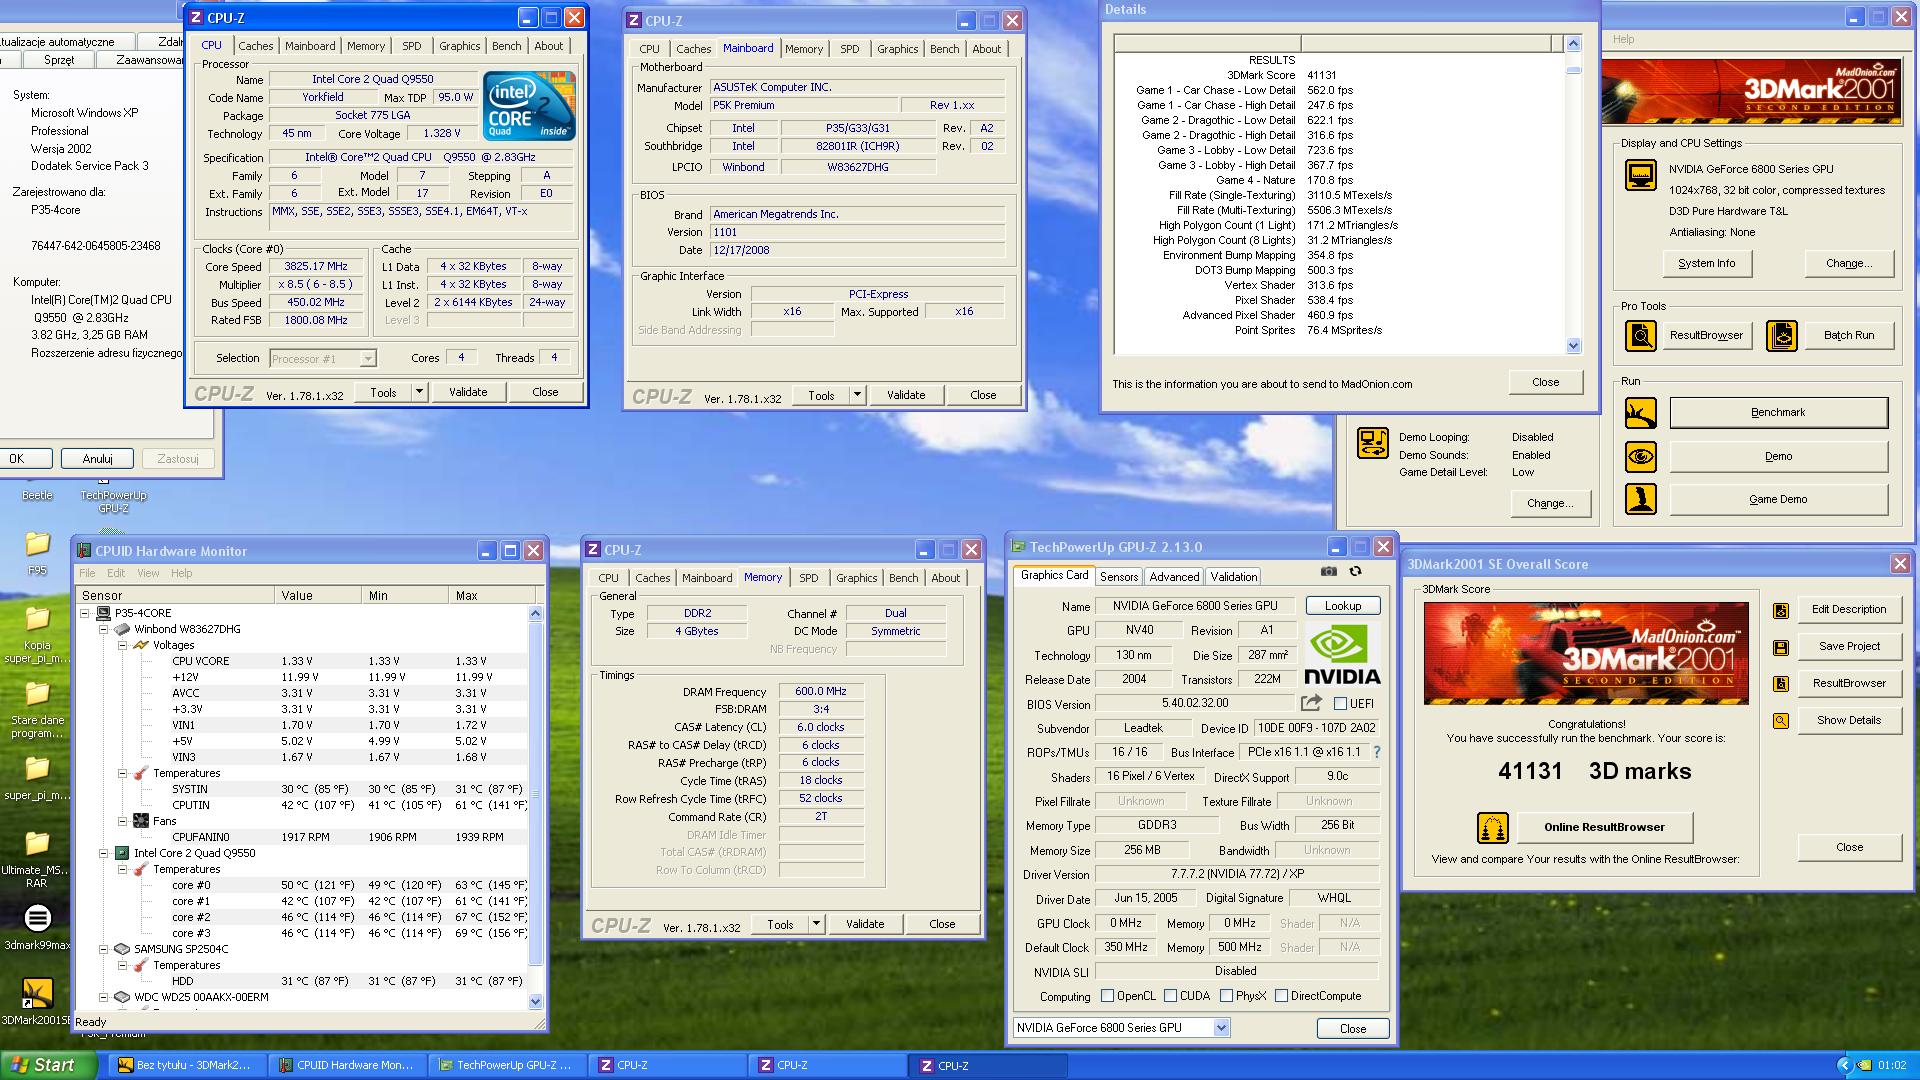Select the Ultimate_MS RAR desktop folder
The width and height of the screenshot is (1920, 1080).
tap(37, 860)
